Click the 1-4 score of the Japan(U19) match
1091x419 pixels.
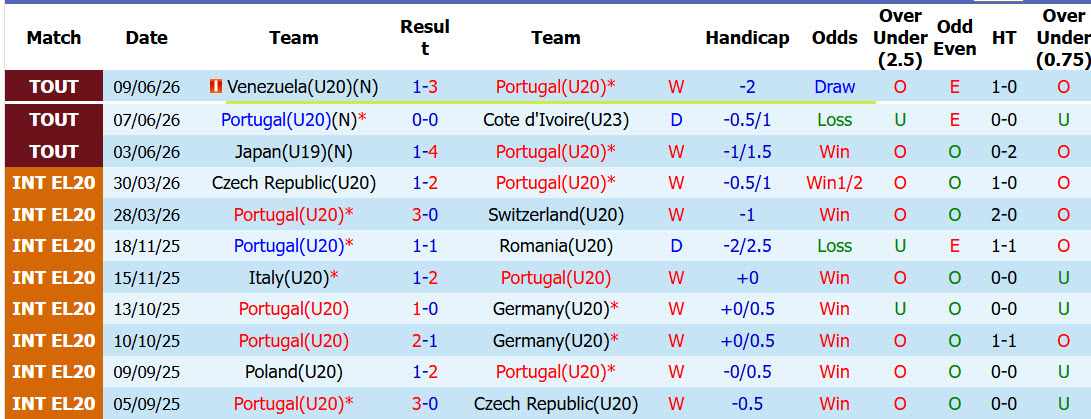(x=425, y=152)
